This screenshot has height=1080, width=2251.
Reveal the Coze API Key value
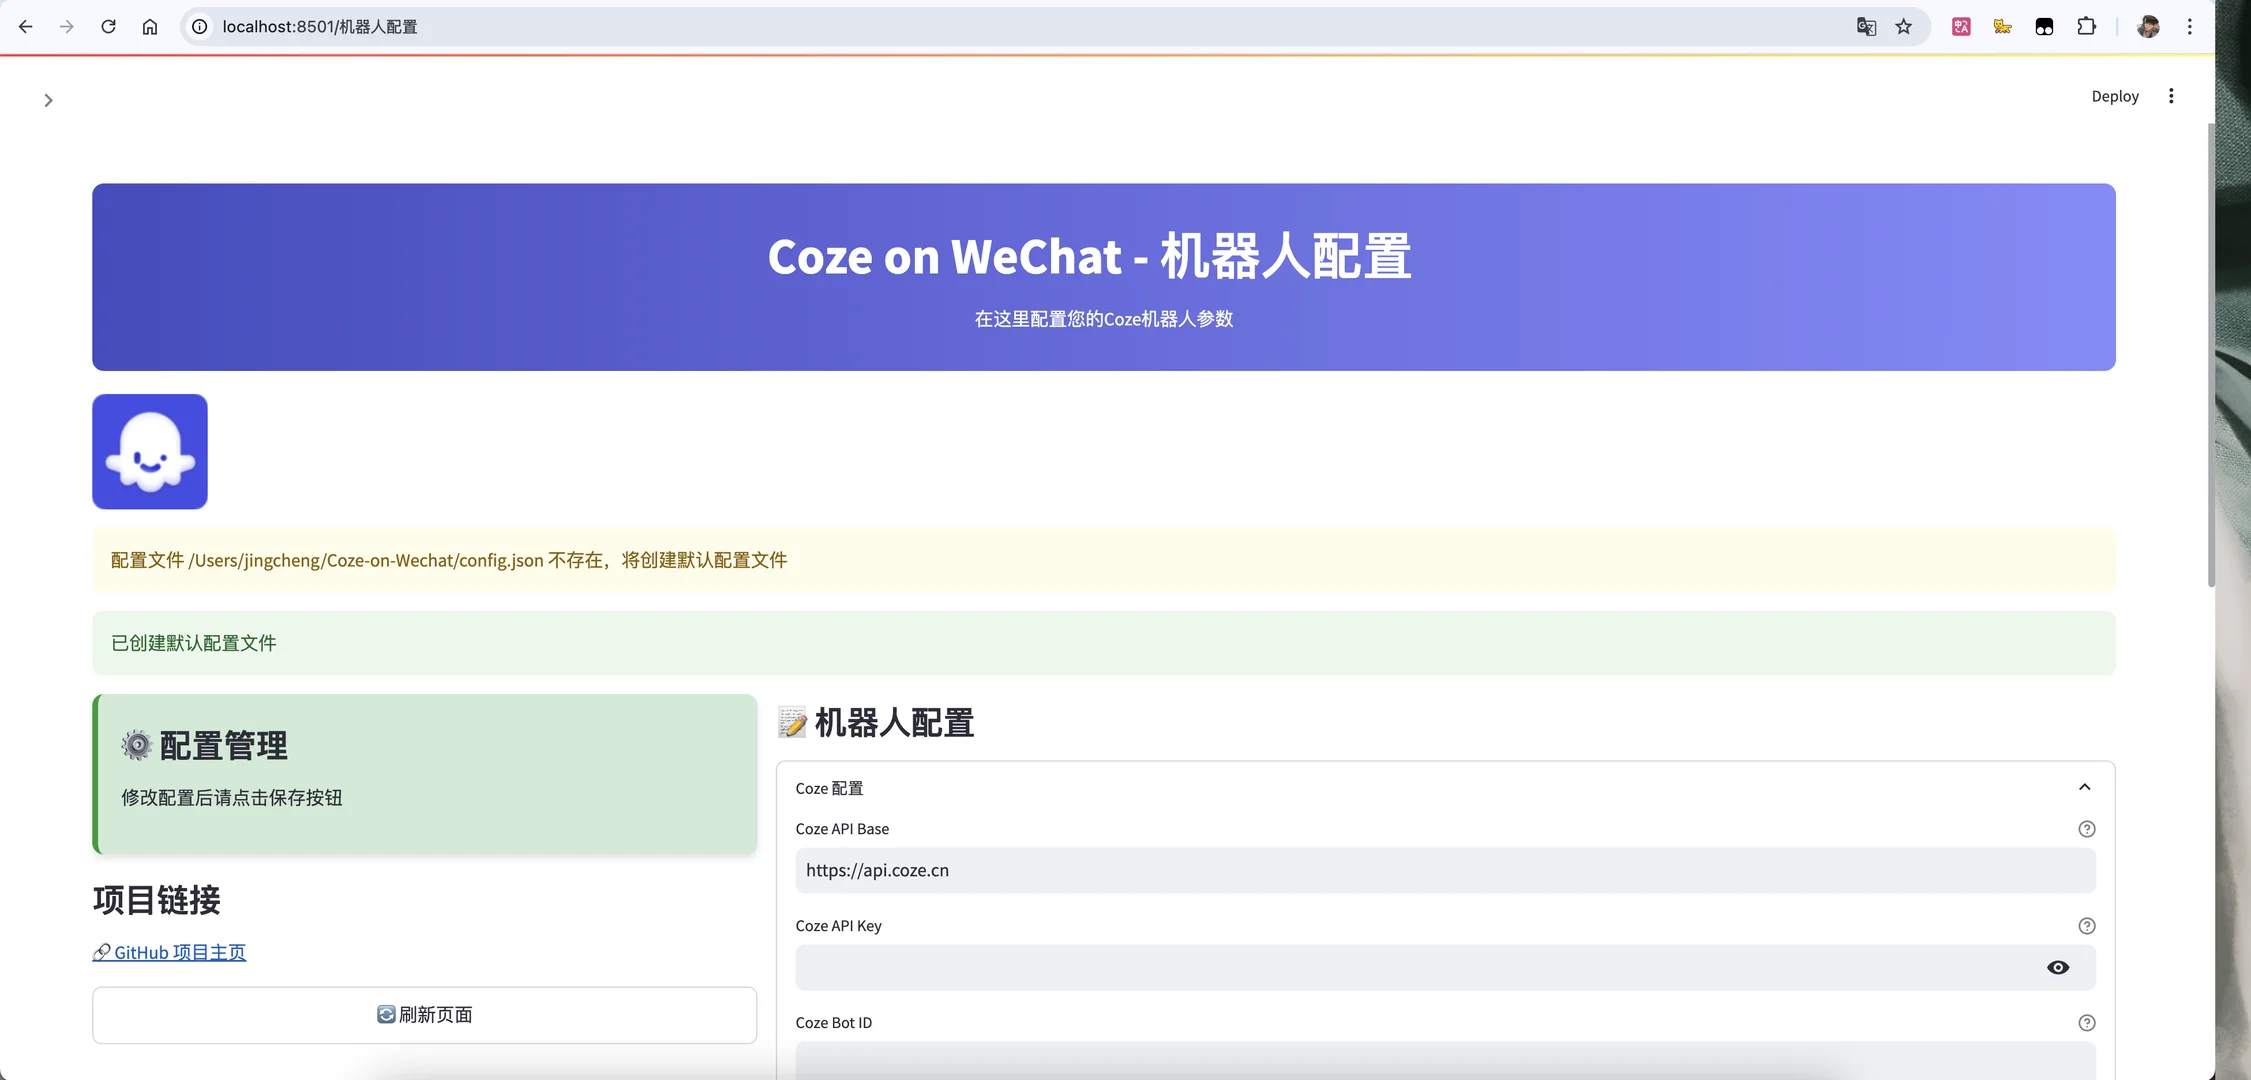tap(2058, 967)
